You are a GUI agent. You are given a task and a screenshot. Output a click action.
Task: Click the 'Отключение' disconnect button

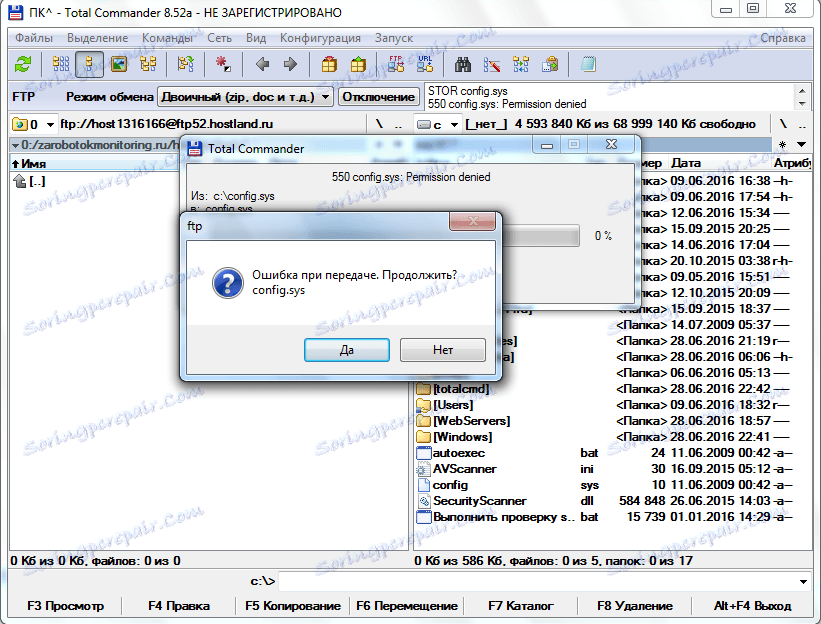pos(379,97)
